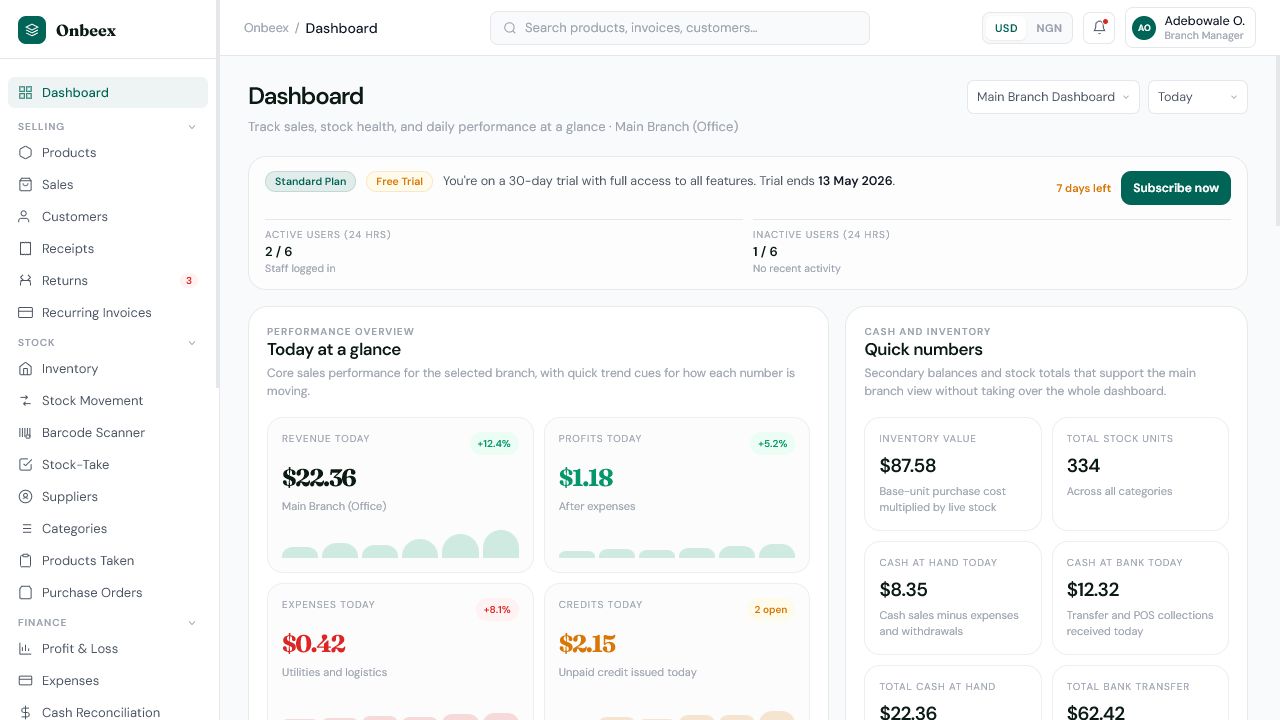The image size is (1280, 720).
Task: Open the Today date range dropdown
Action: pos(1198,97)
